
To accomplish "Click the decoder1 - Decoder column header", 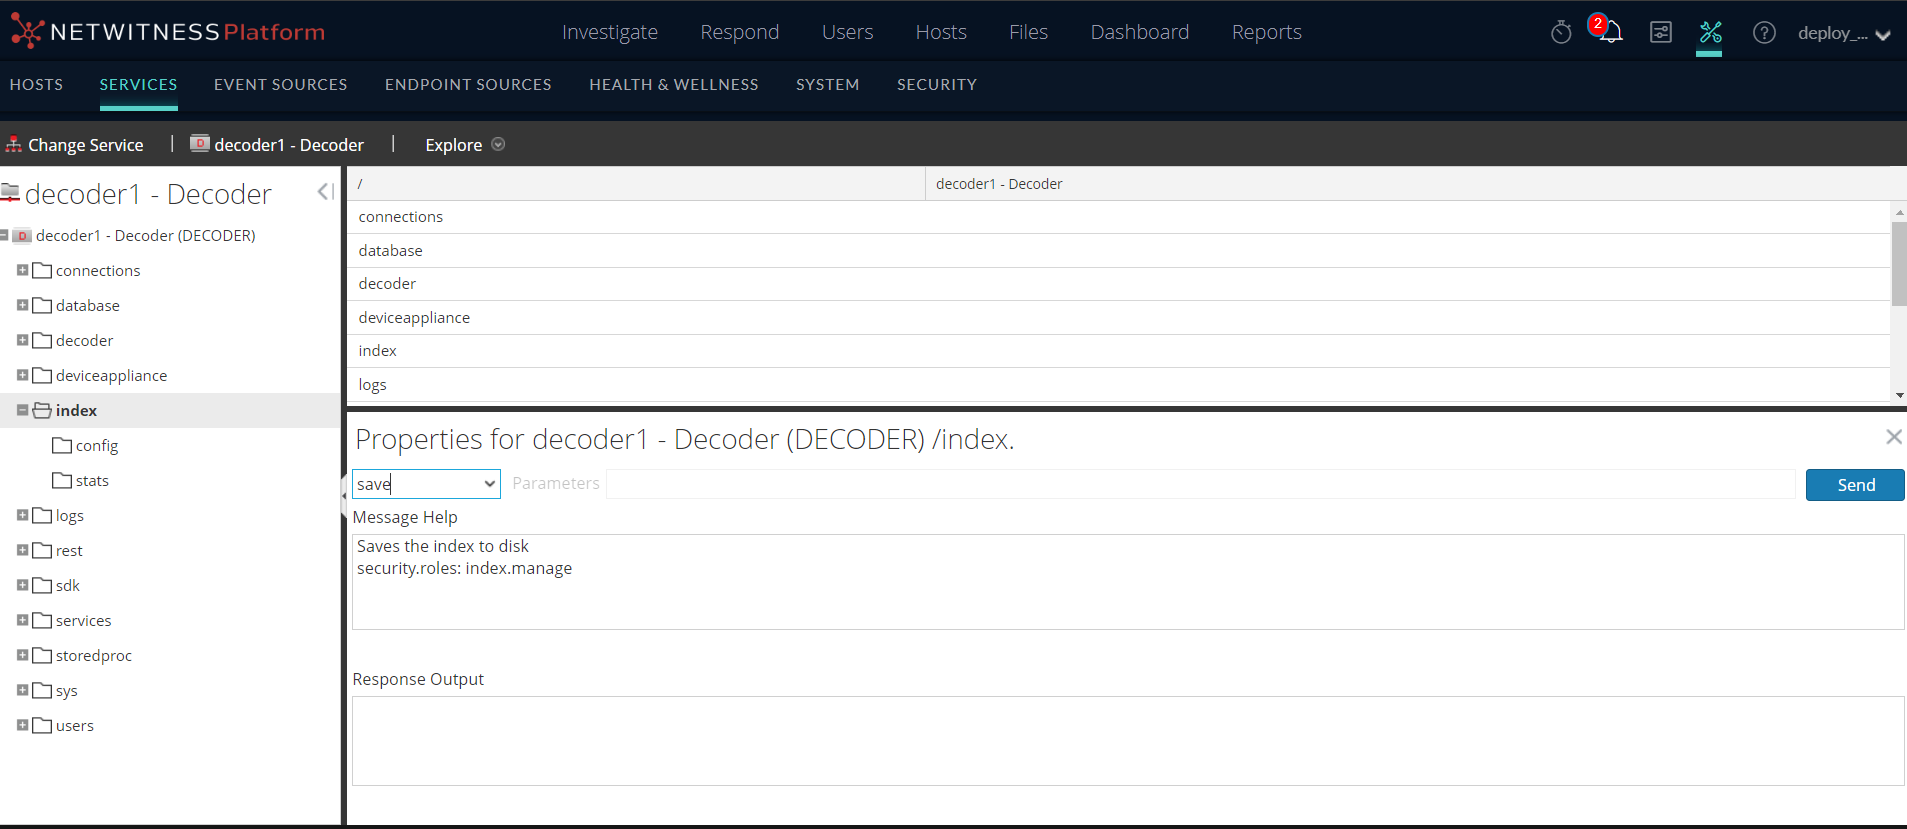I will coord(1416,184).
